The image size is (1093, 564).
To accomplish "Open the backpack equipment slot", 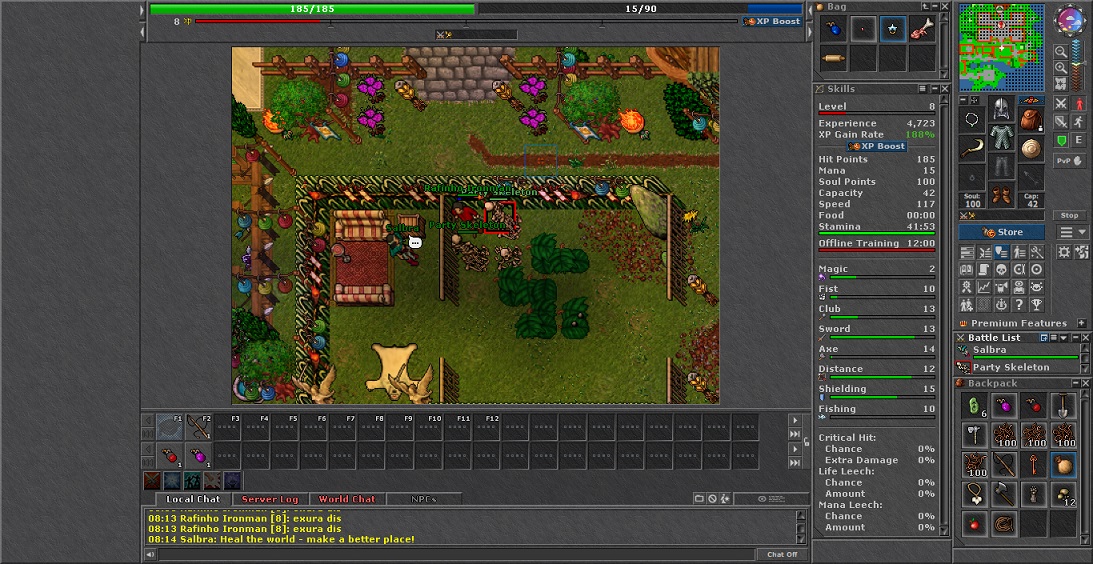I will pos(1029,120).
